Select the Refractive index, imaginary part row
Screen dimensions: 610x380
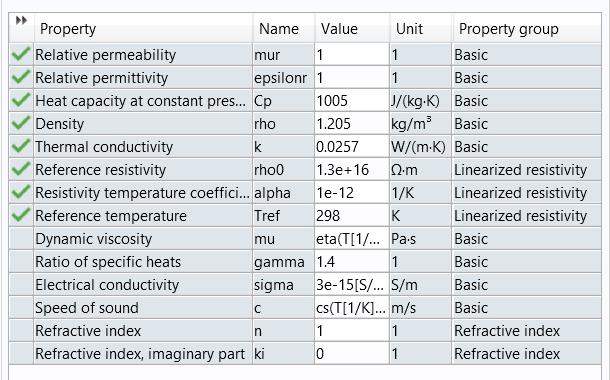click(305, 354)
